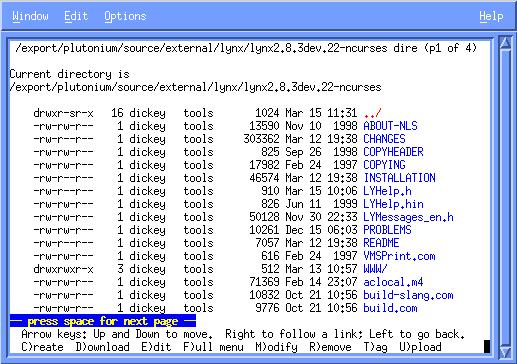Open the CHANGES file link
517x364 pixels.
[x=384, y=139]
